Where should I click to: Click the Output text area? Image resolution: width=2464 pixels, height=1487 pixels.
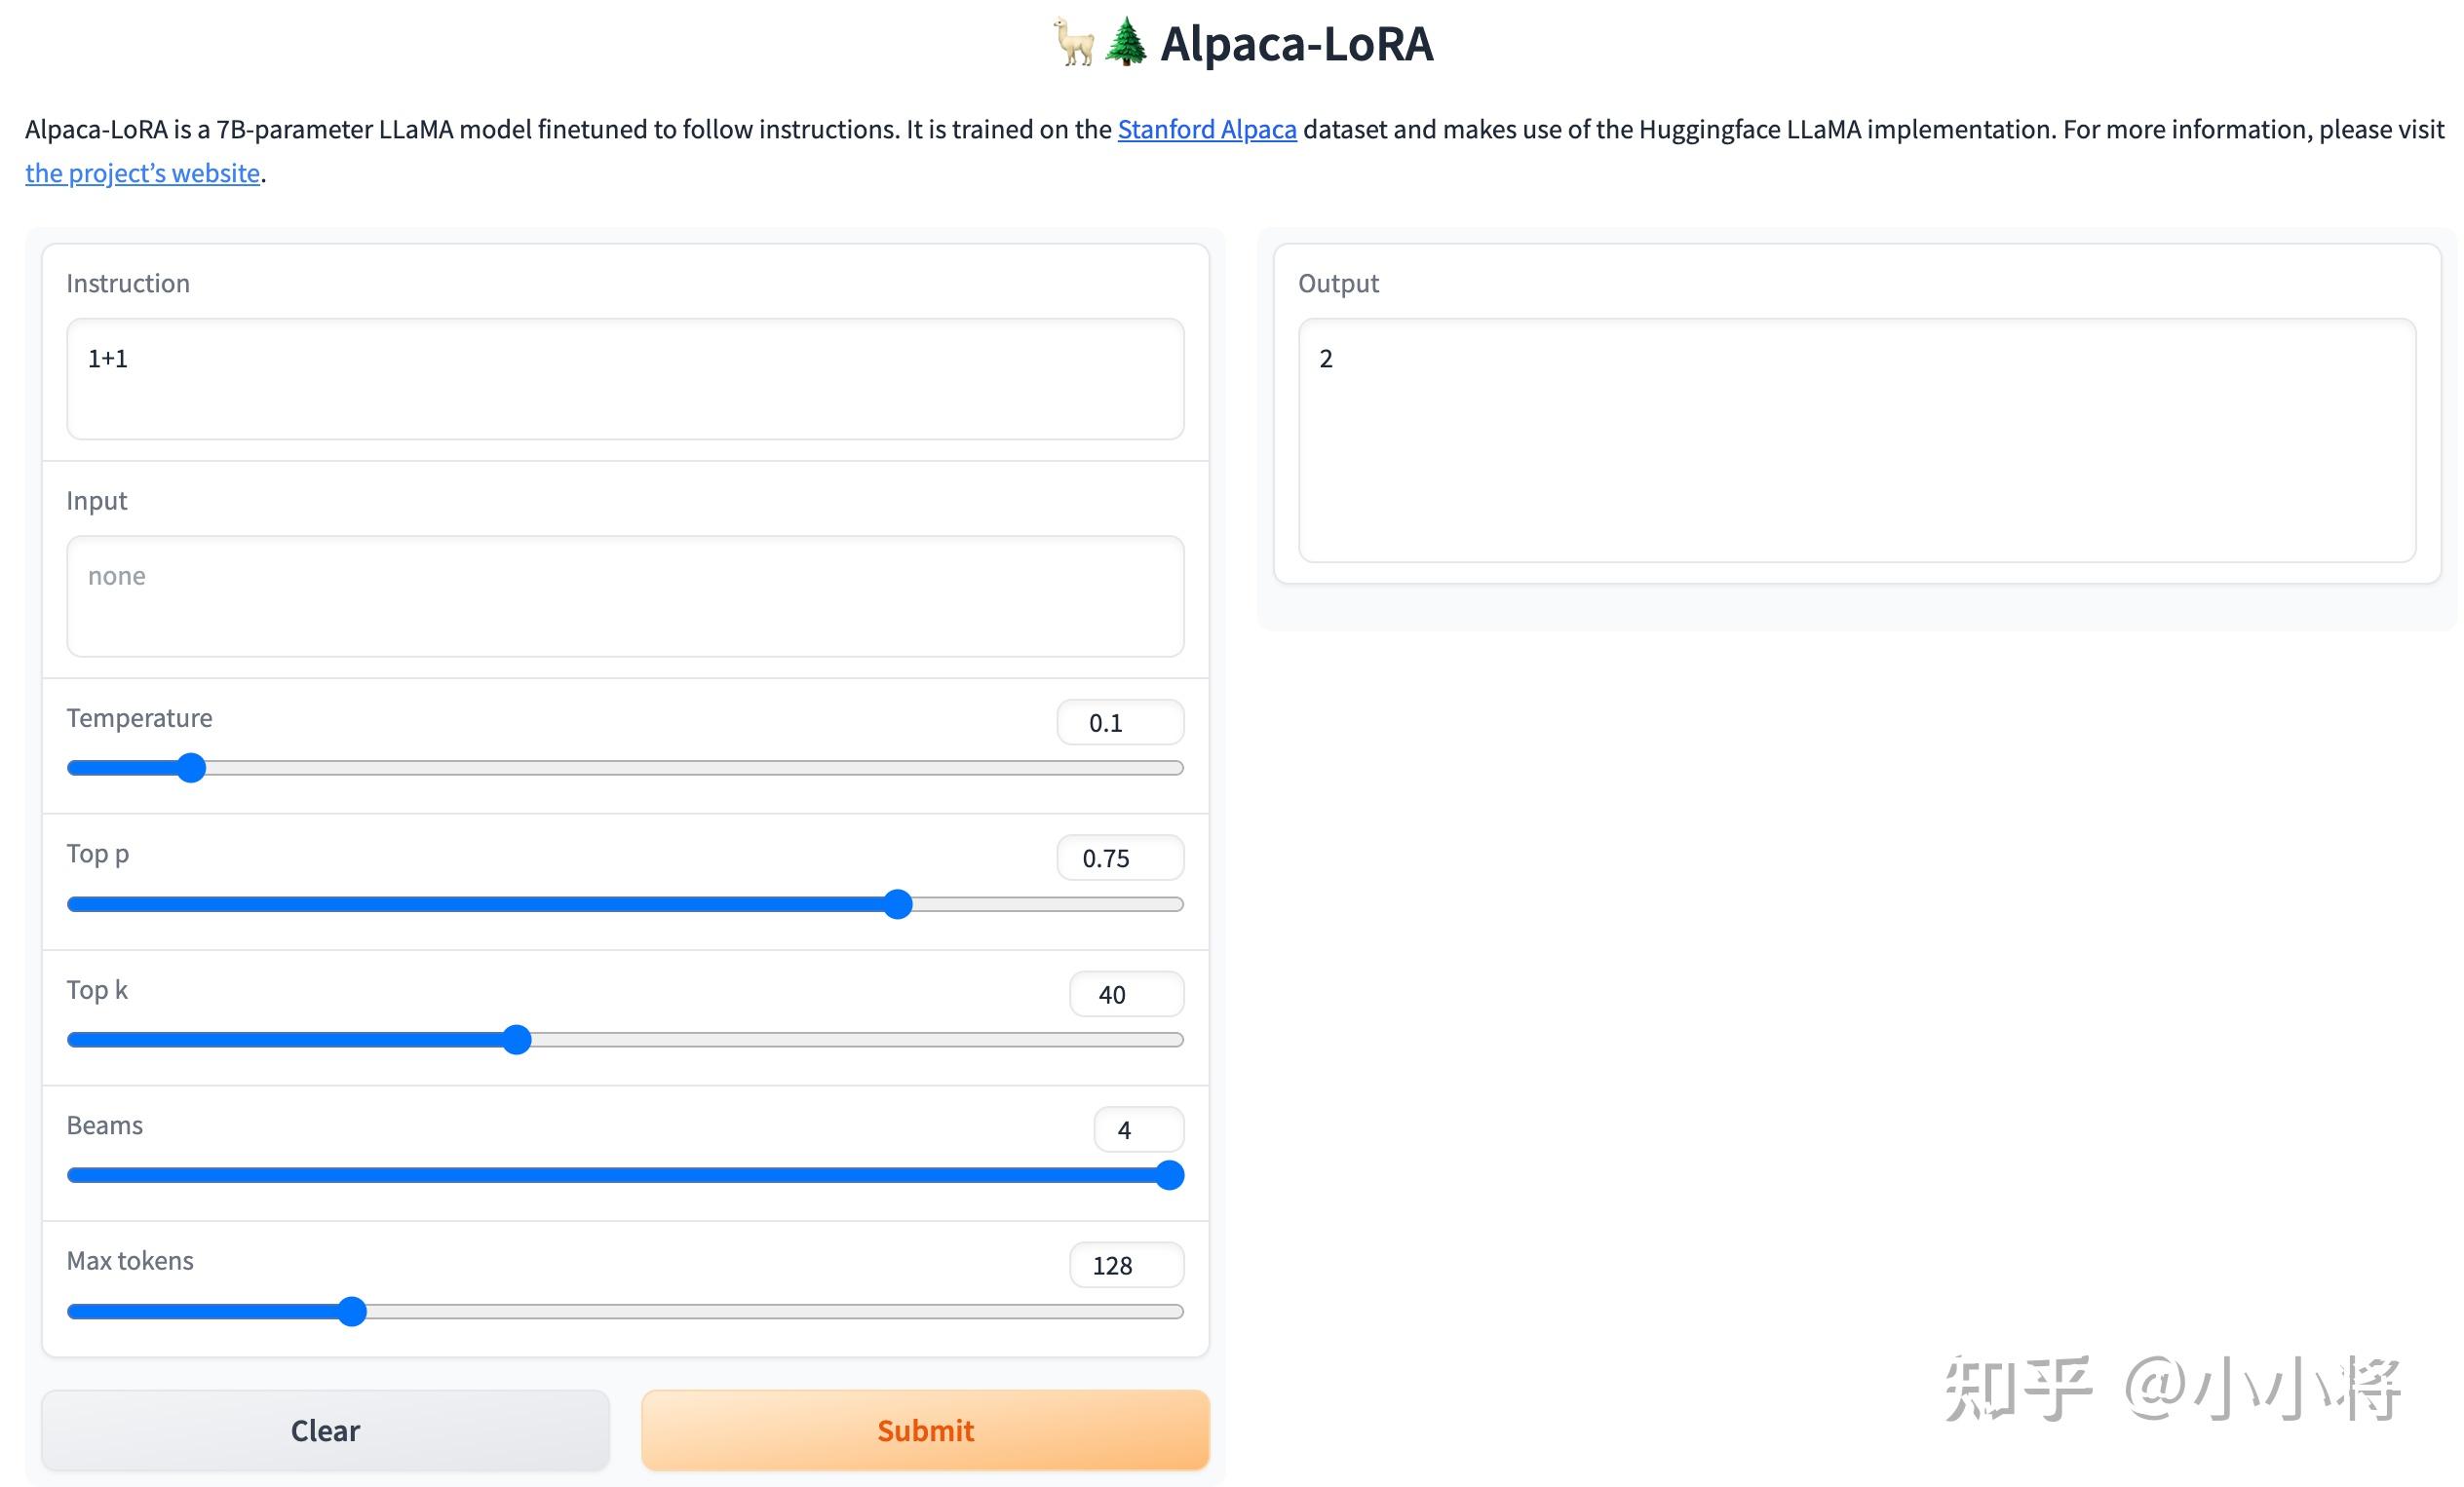coord(1856,440)
